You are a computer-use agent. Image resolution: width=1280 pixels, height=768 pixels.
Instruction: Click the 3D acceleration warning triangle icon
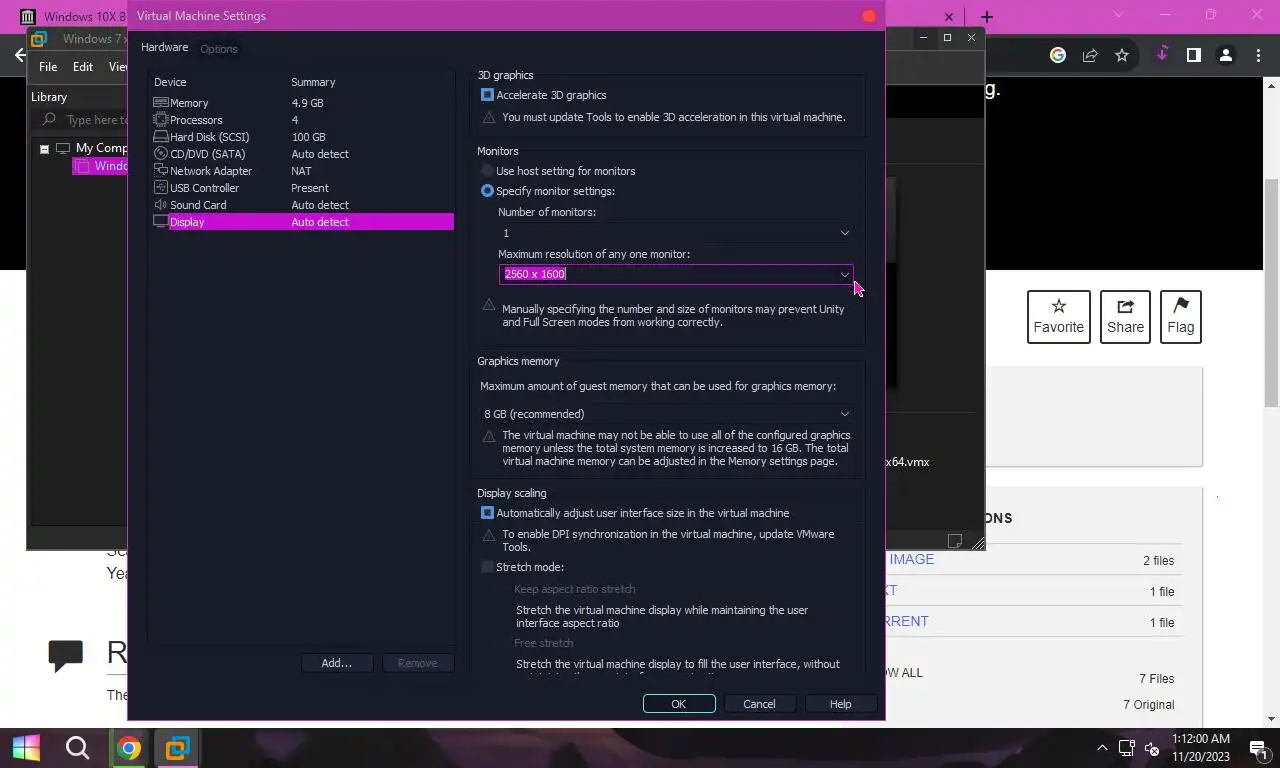coord(489,117)
